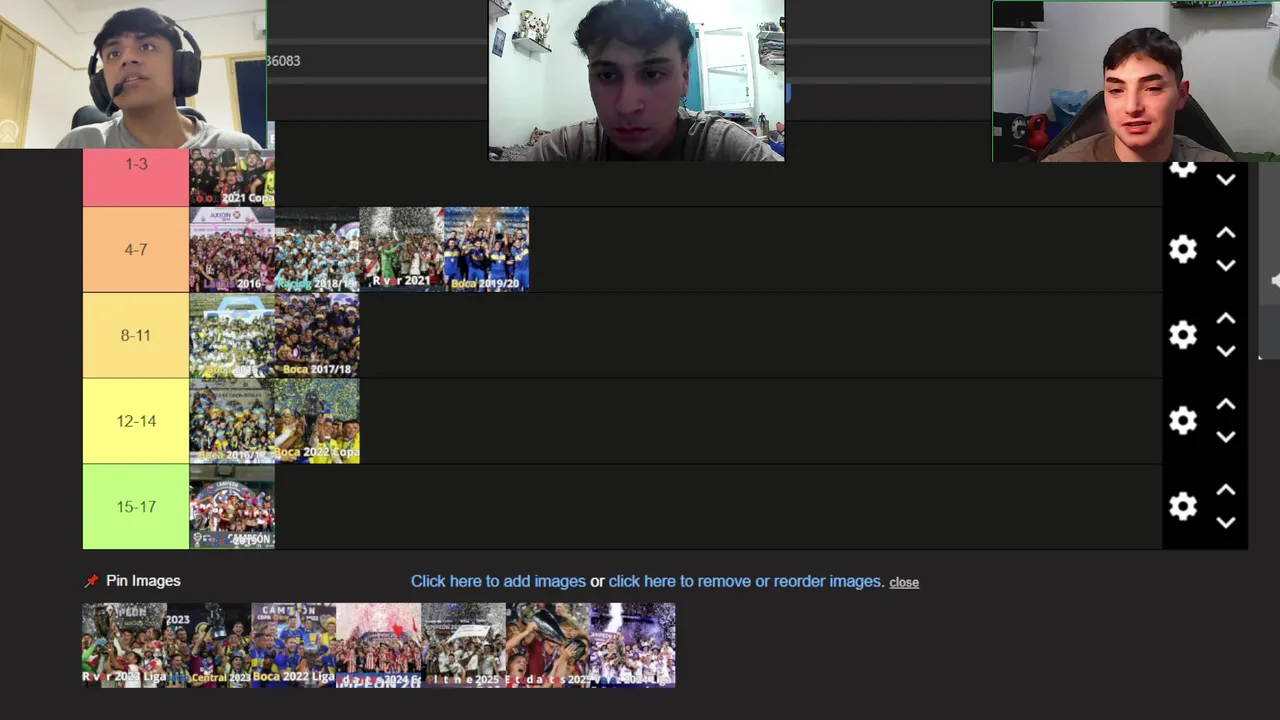Pick the Racing 2018/19 image
The width and height of the screenshot is (1280, 720).
pos(317,249)
